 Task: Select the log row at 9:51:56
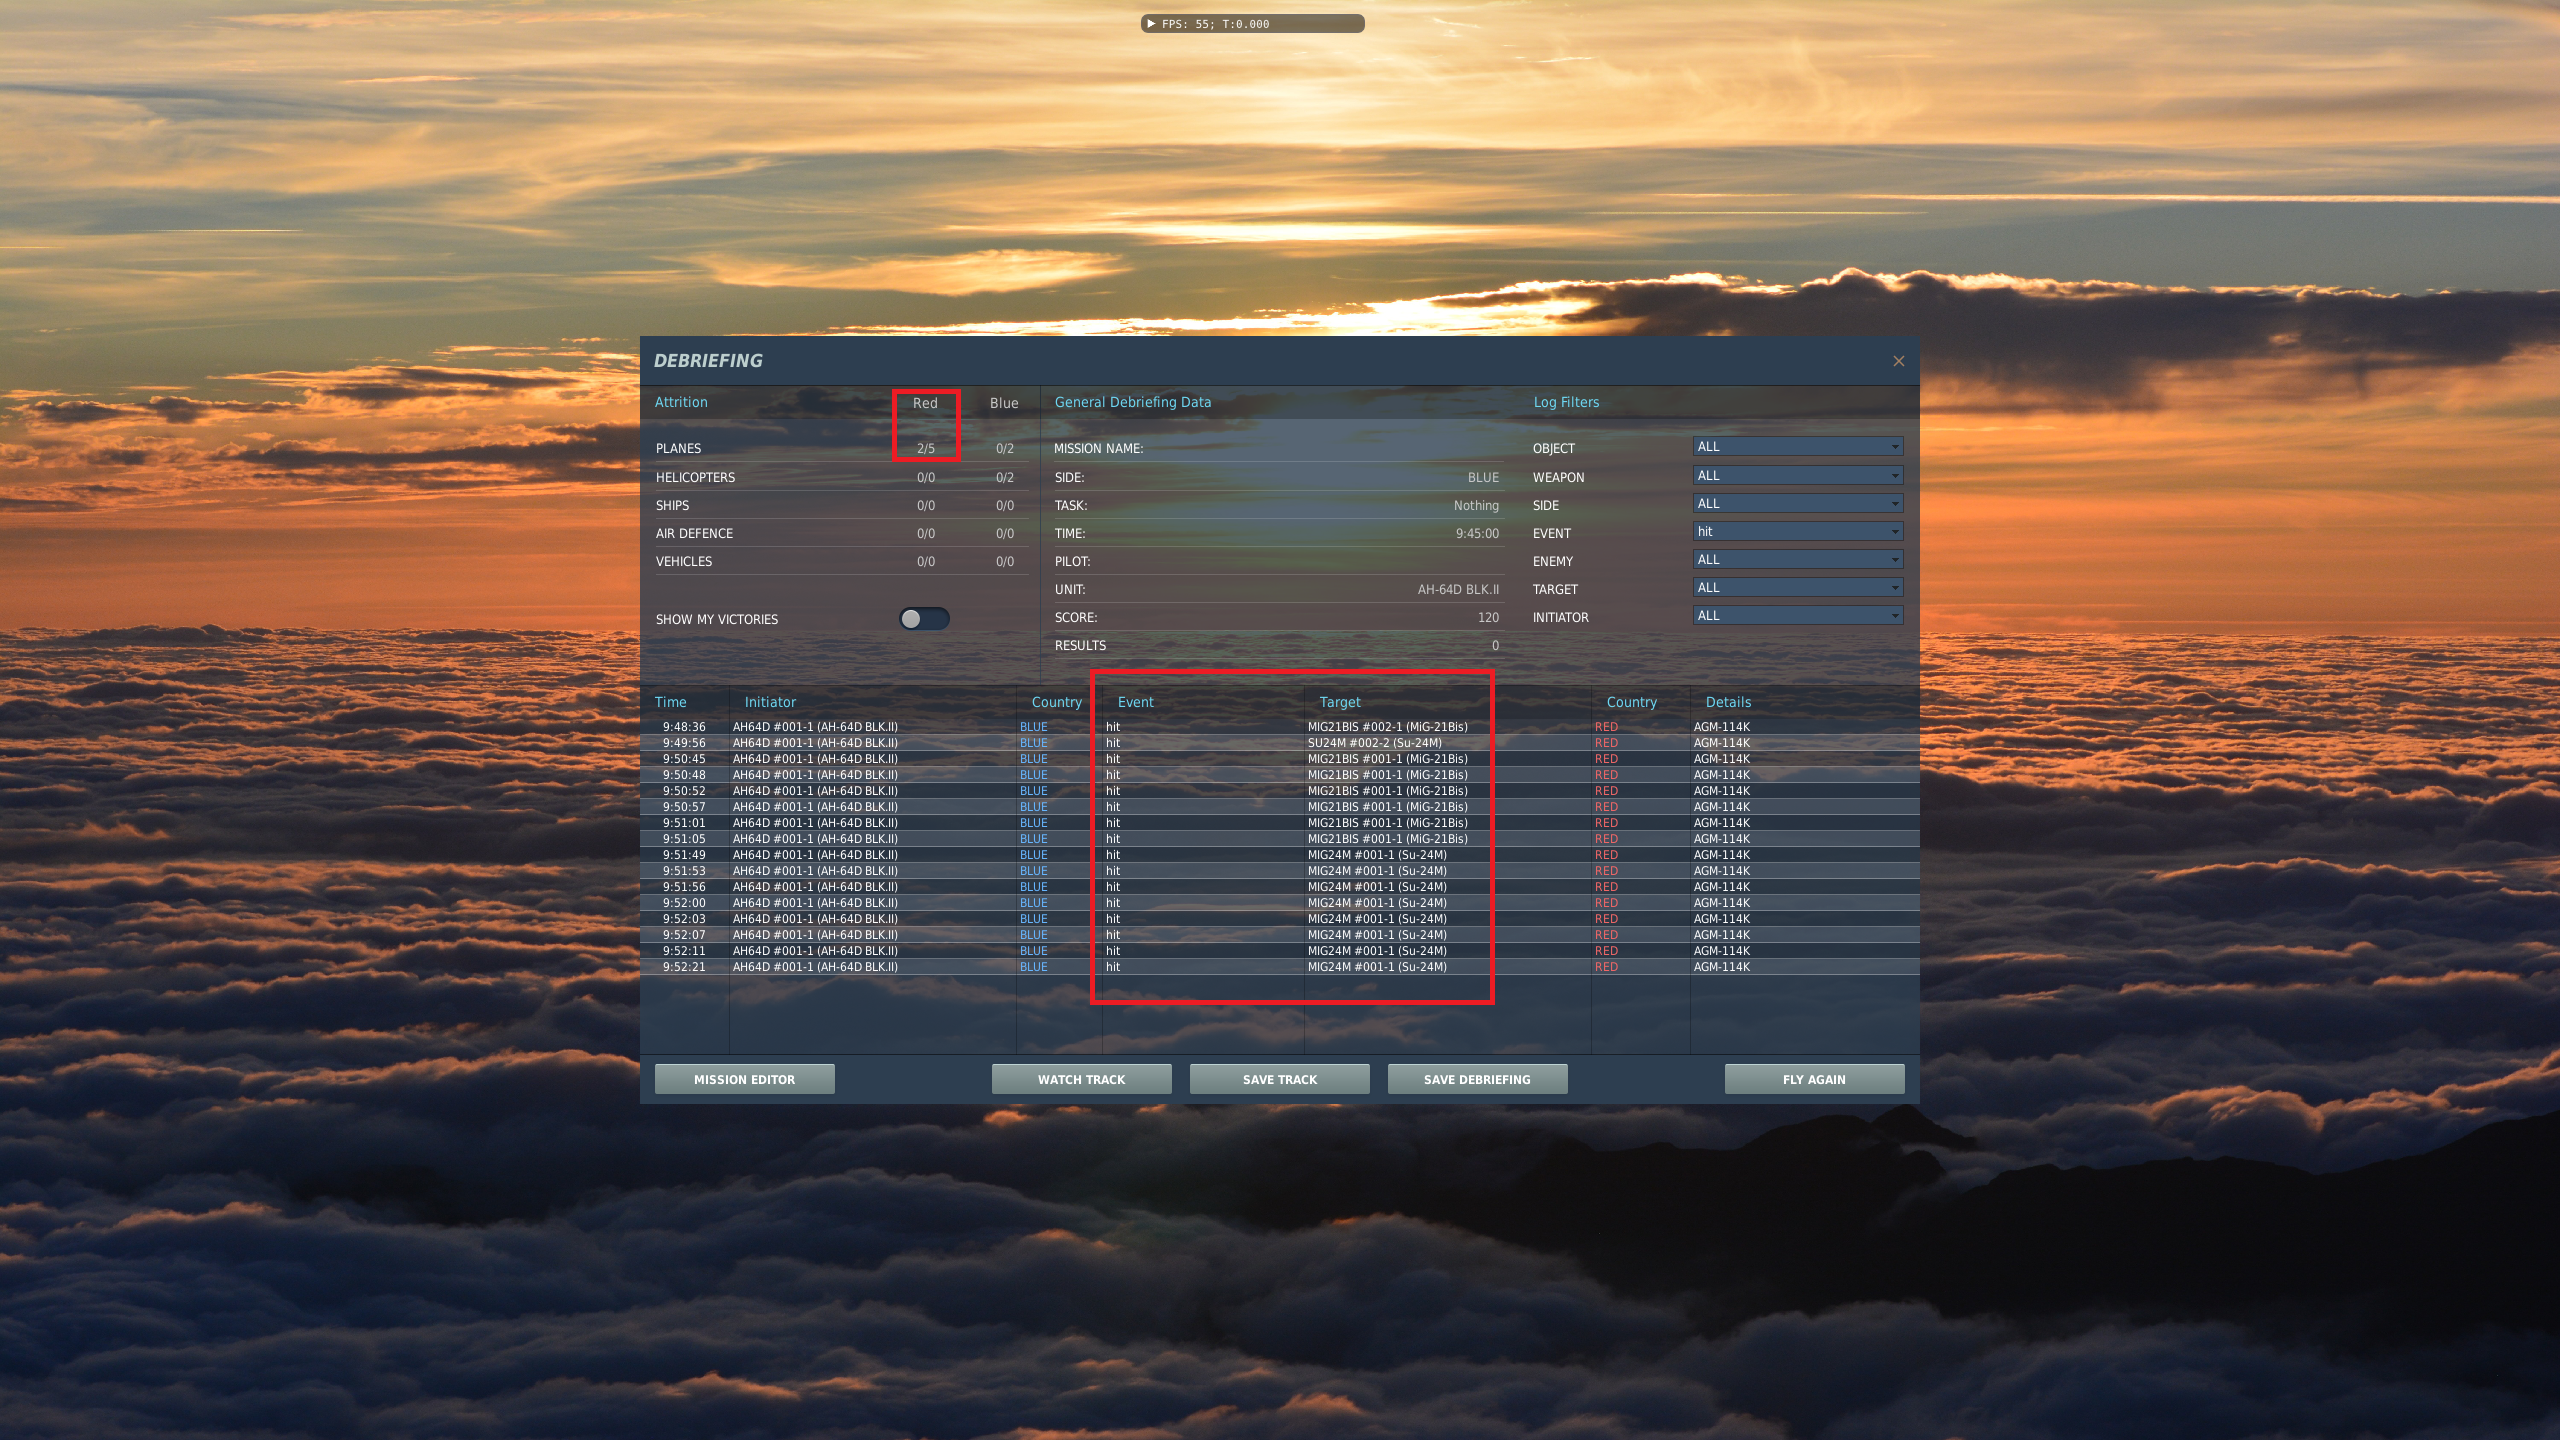pos(1279,887)
